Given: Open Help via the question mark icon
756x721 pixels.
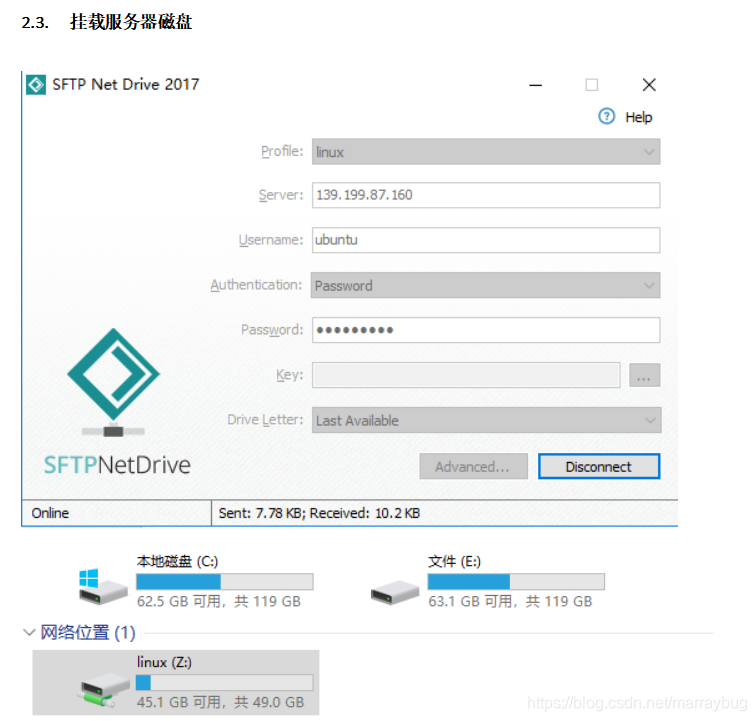Looking at the screenshot, I should [x=607, y=116].
